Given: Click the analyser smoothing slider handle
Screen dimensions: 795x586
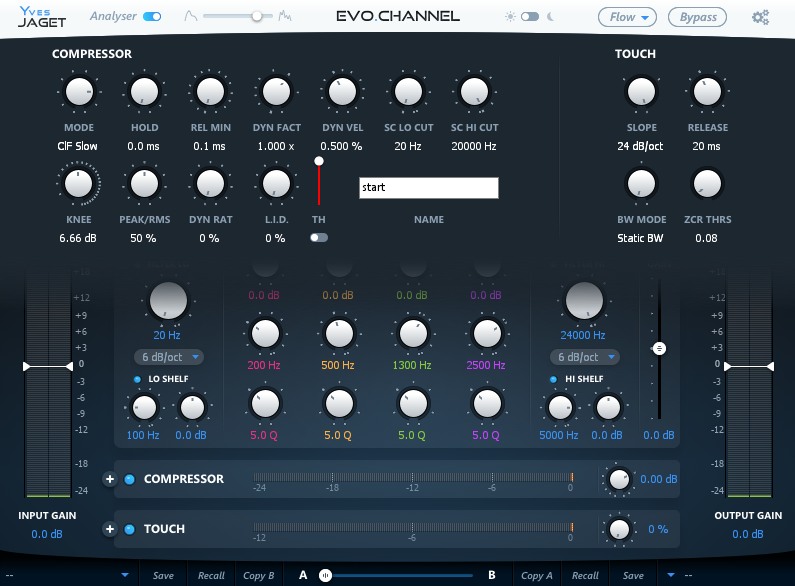Looking at the screenshot, I should coord(257,17).
